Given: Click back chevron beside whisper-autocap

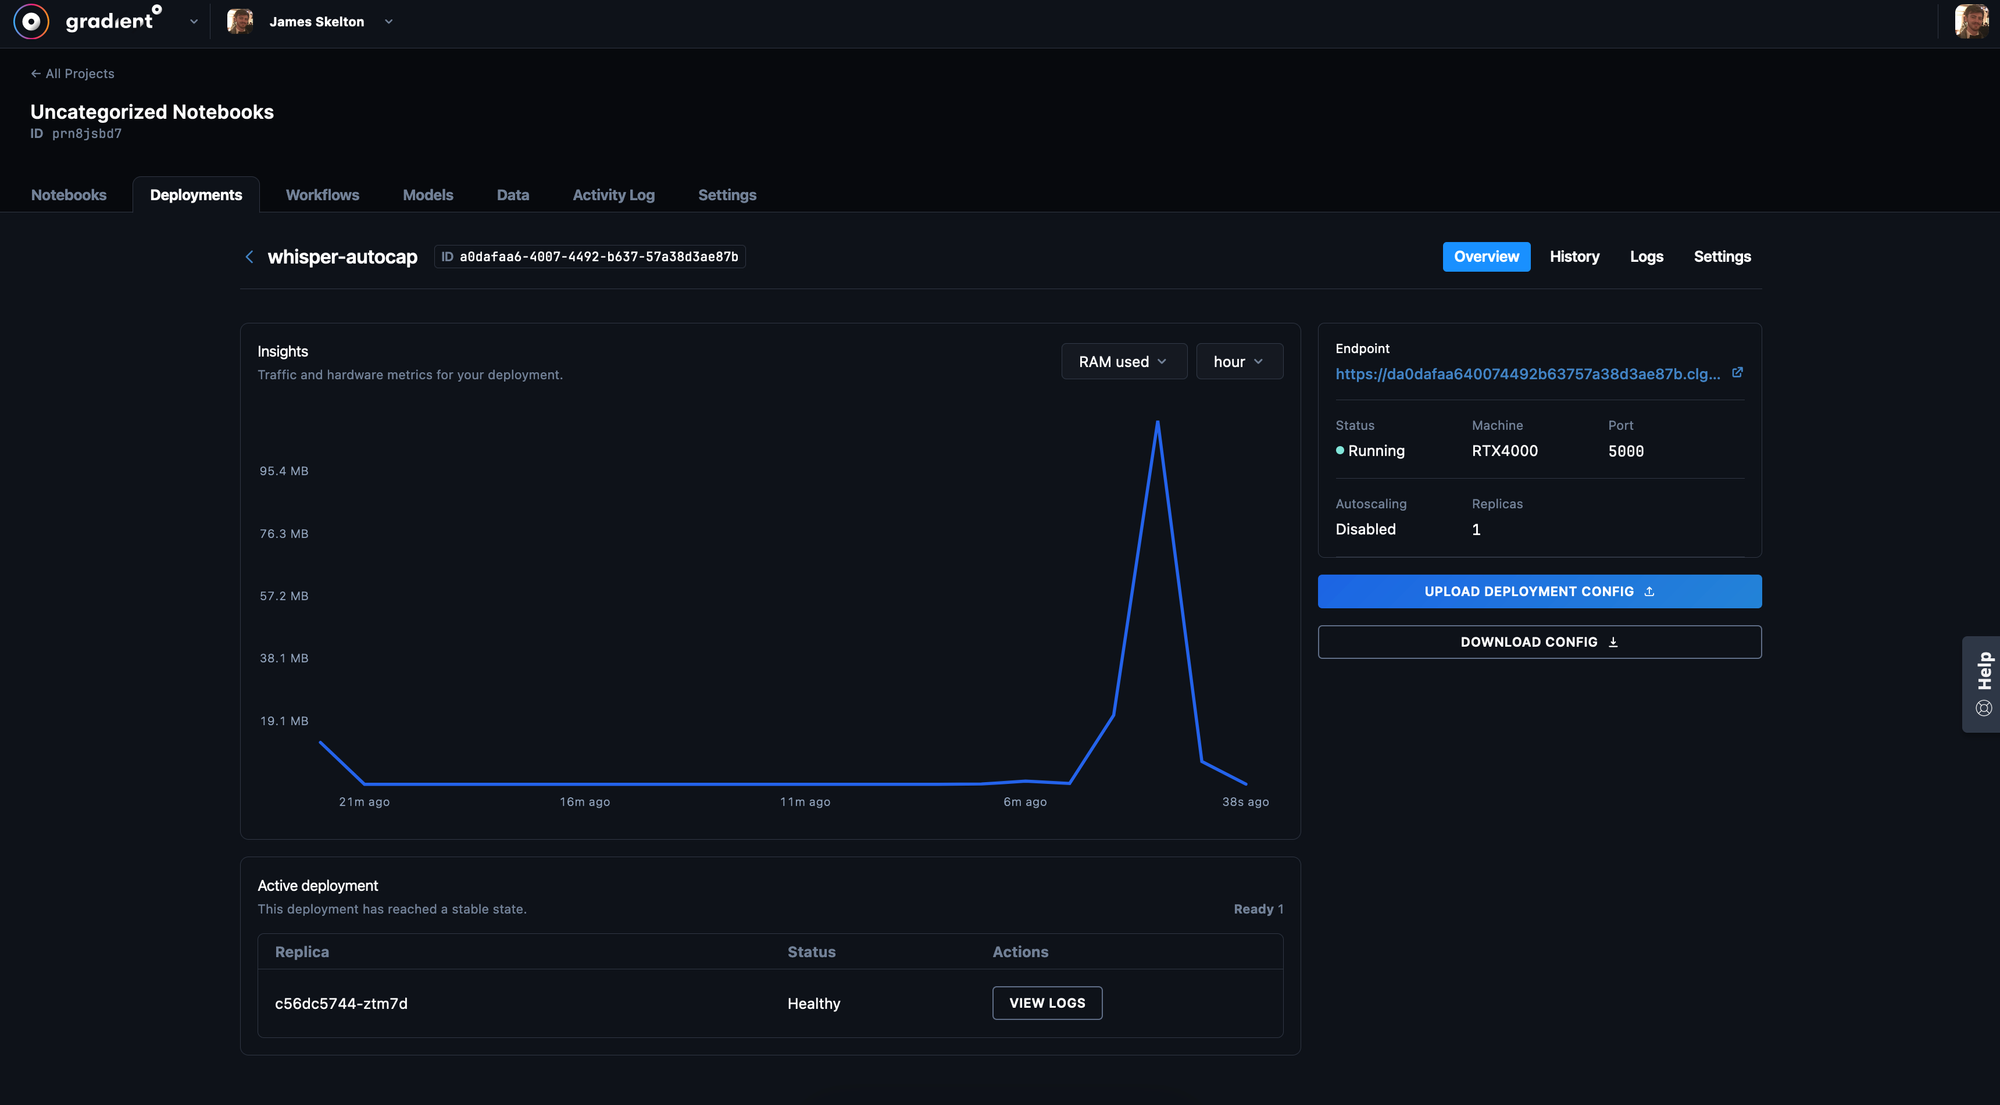Looking at the screenshot, I should pyautogui.click(x=249, y=257).
